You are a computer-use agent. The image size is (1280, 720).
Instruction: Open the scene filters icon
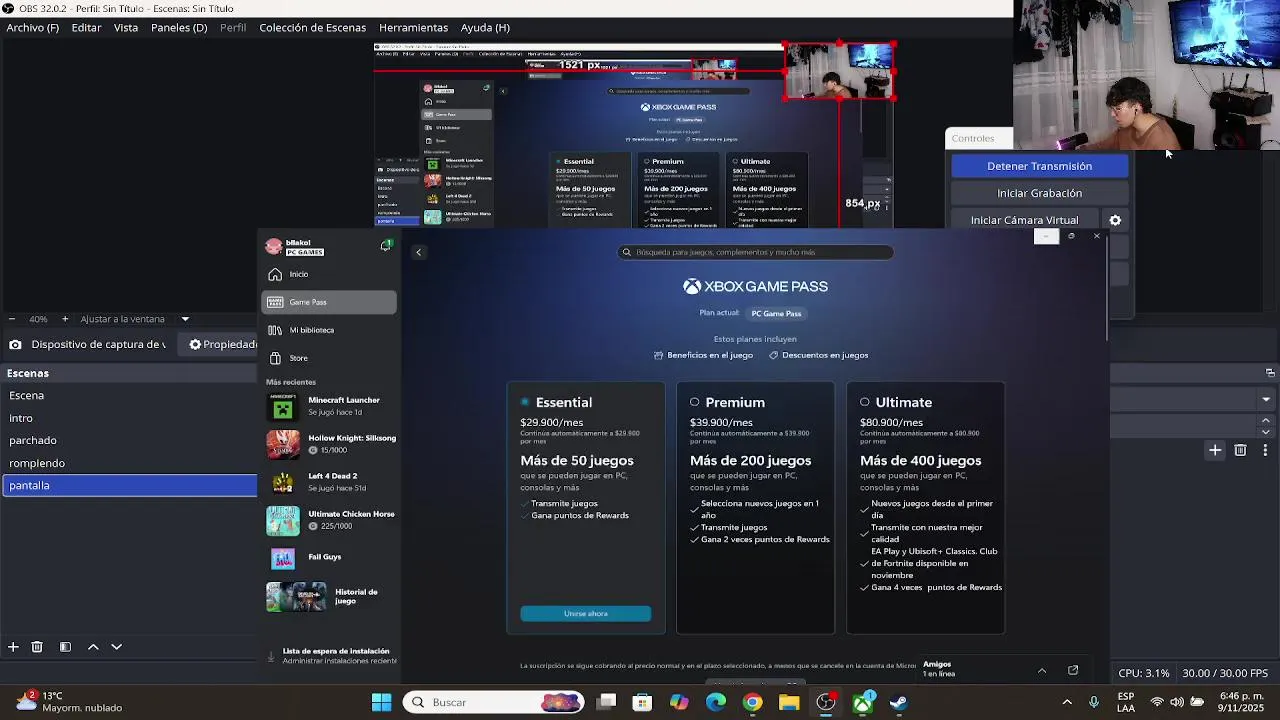tap(65, 647)
